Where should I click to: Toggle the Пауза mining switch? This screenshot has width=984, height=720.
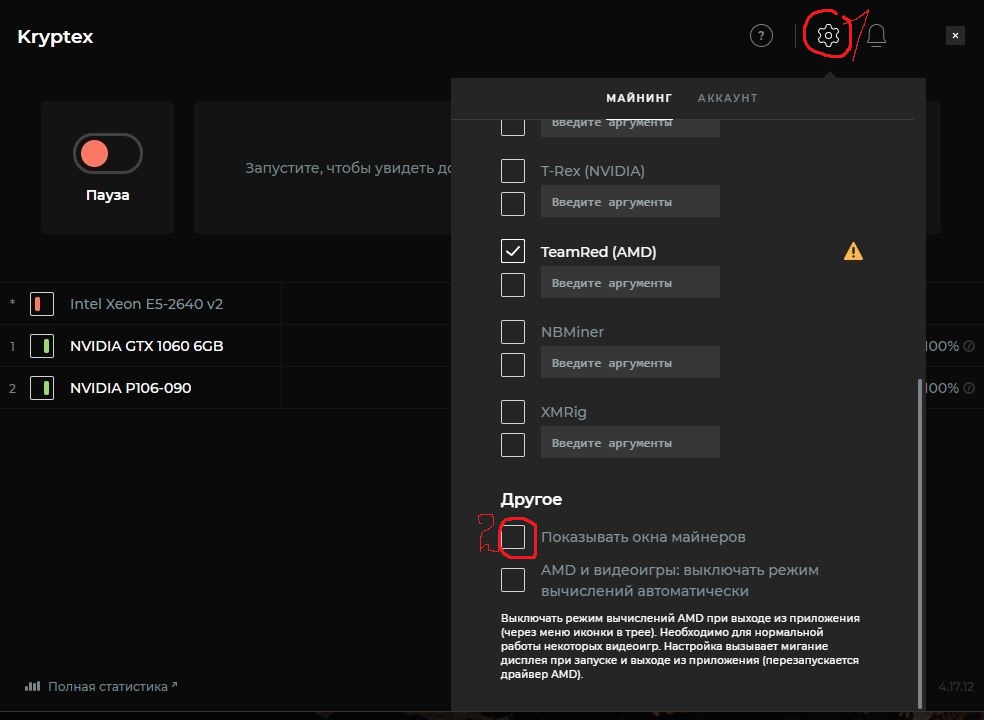(108, 153)
